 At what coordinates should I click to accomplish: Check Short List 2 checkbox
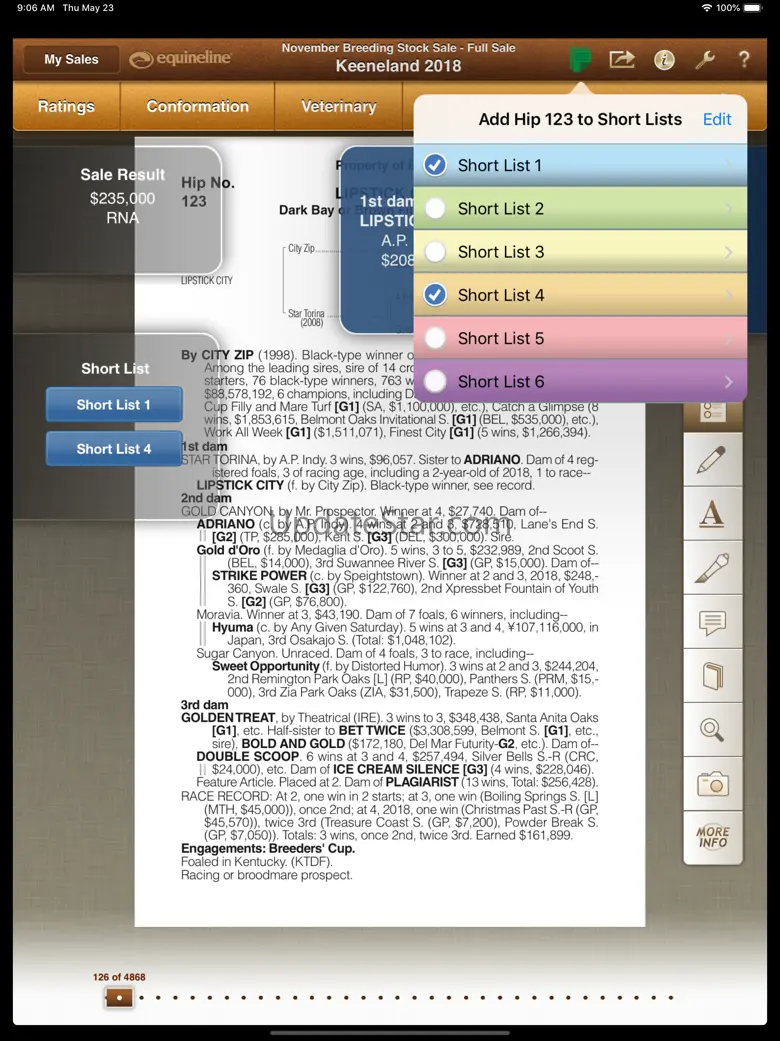click(x=435, y=208)
